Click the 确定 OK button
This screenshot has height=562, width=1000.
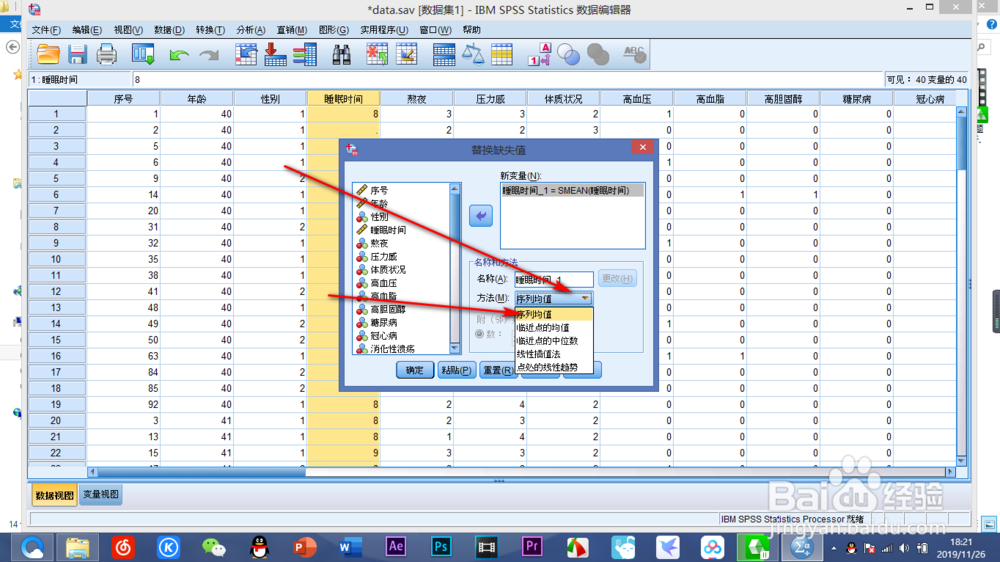(415, 370)
